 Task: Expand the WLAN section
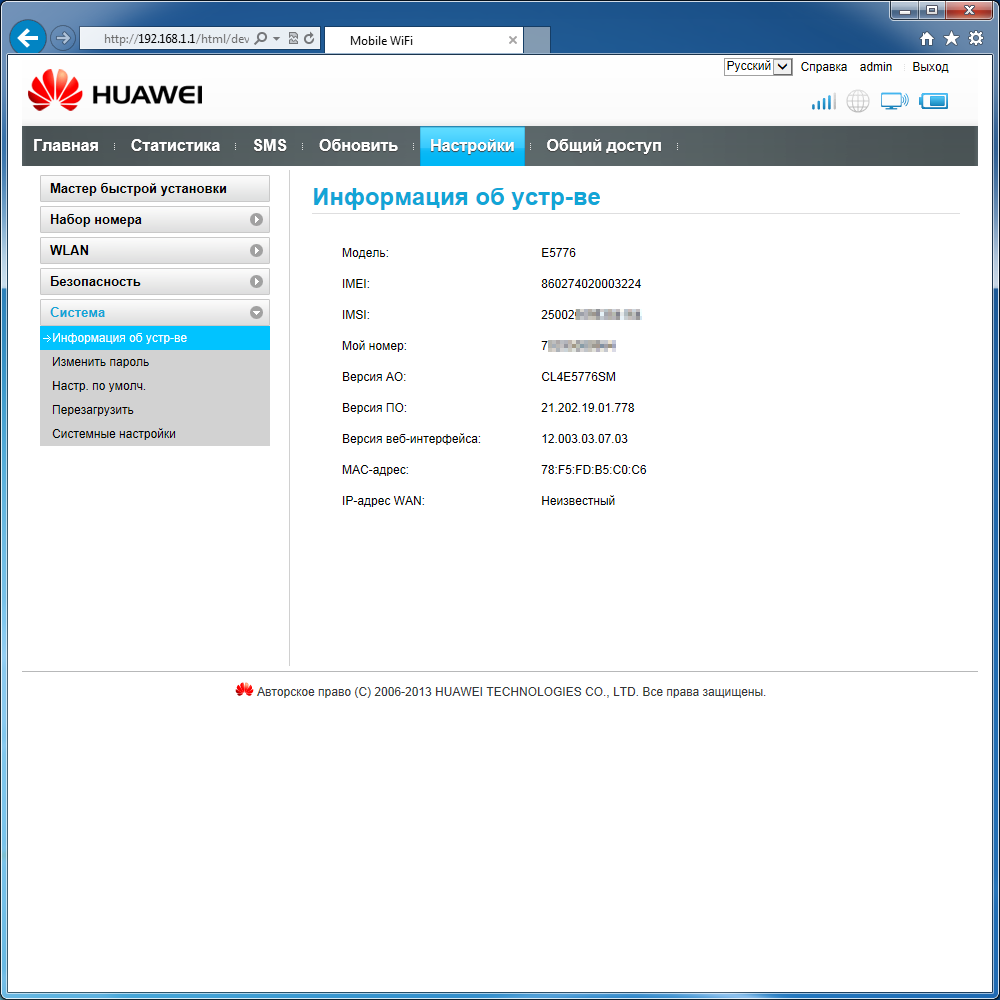[155, 251]
